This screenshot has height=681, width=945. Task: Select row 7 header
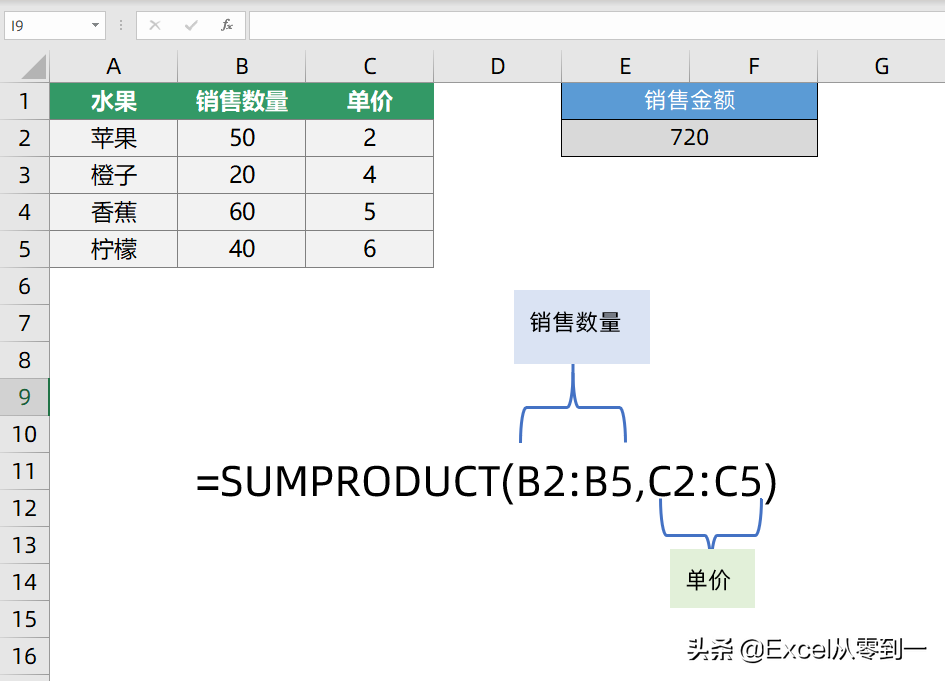[24, 323]
